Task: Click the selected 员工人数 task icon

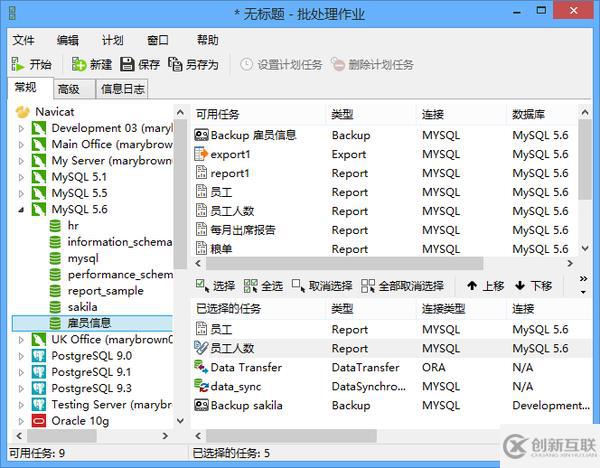Action: click(x=201, y=348)
